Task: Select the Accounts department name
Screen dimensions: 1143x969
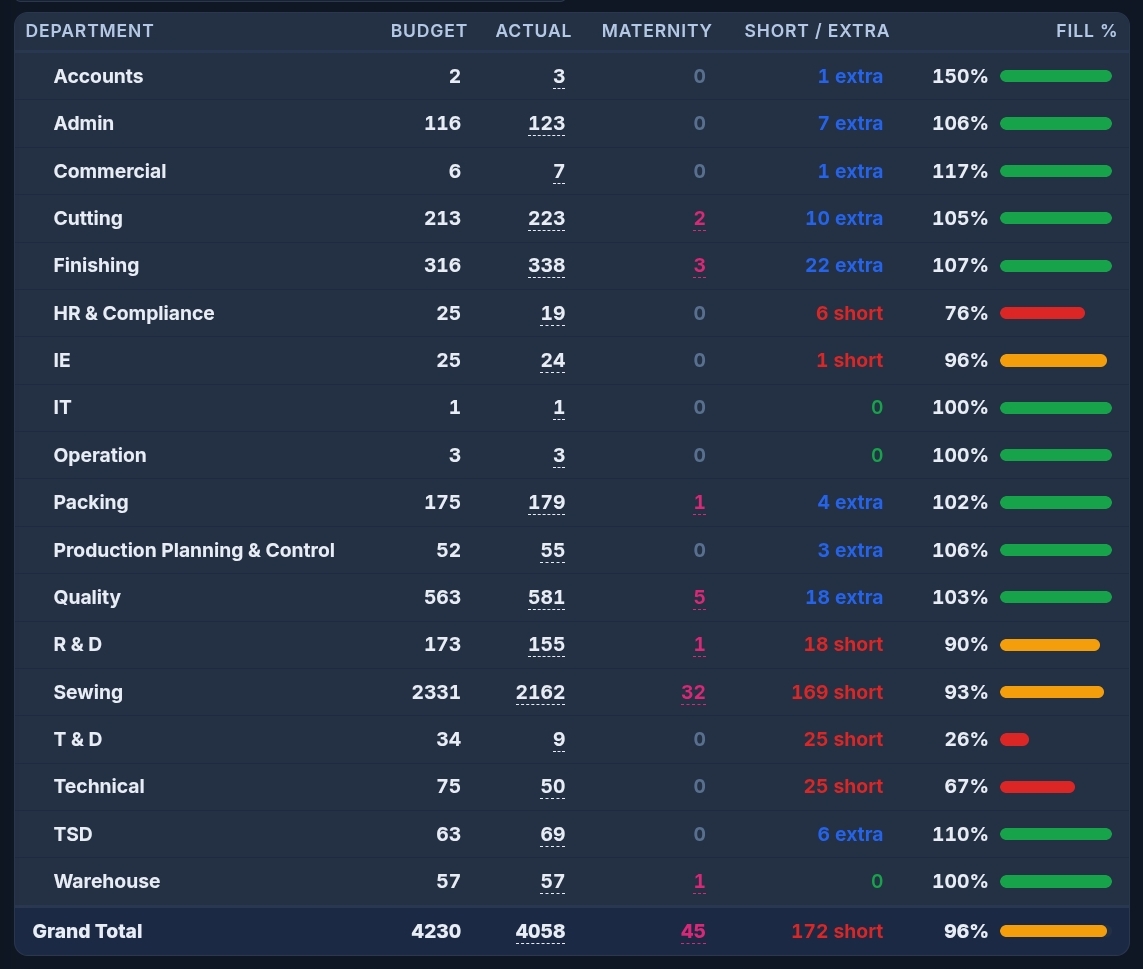Action: coord(98,76)
